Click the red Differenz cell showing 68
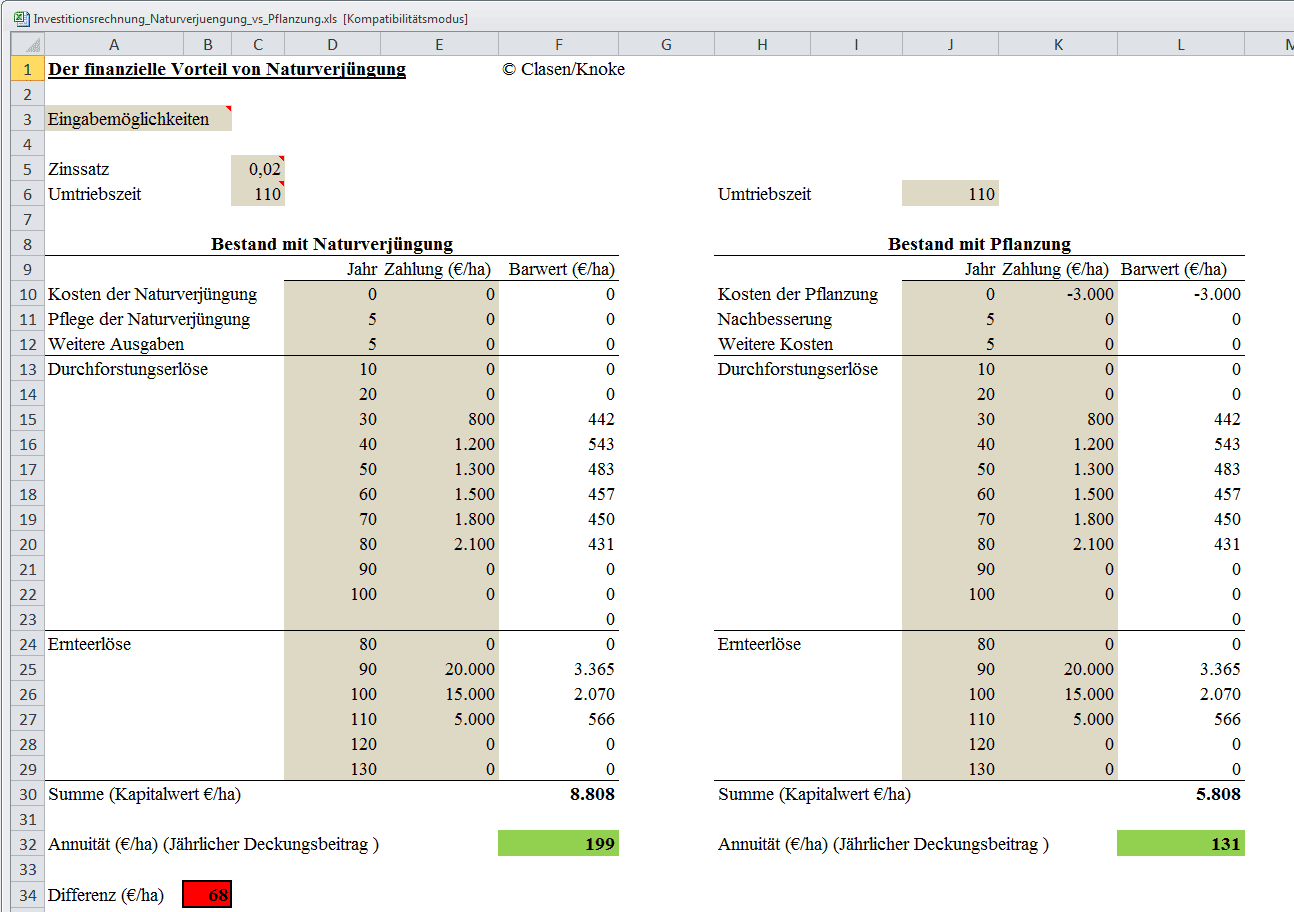The width and height of the screenshot is (1294, 912). (x=207, y=895)
